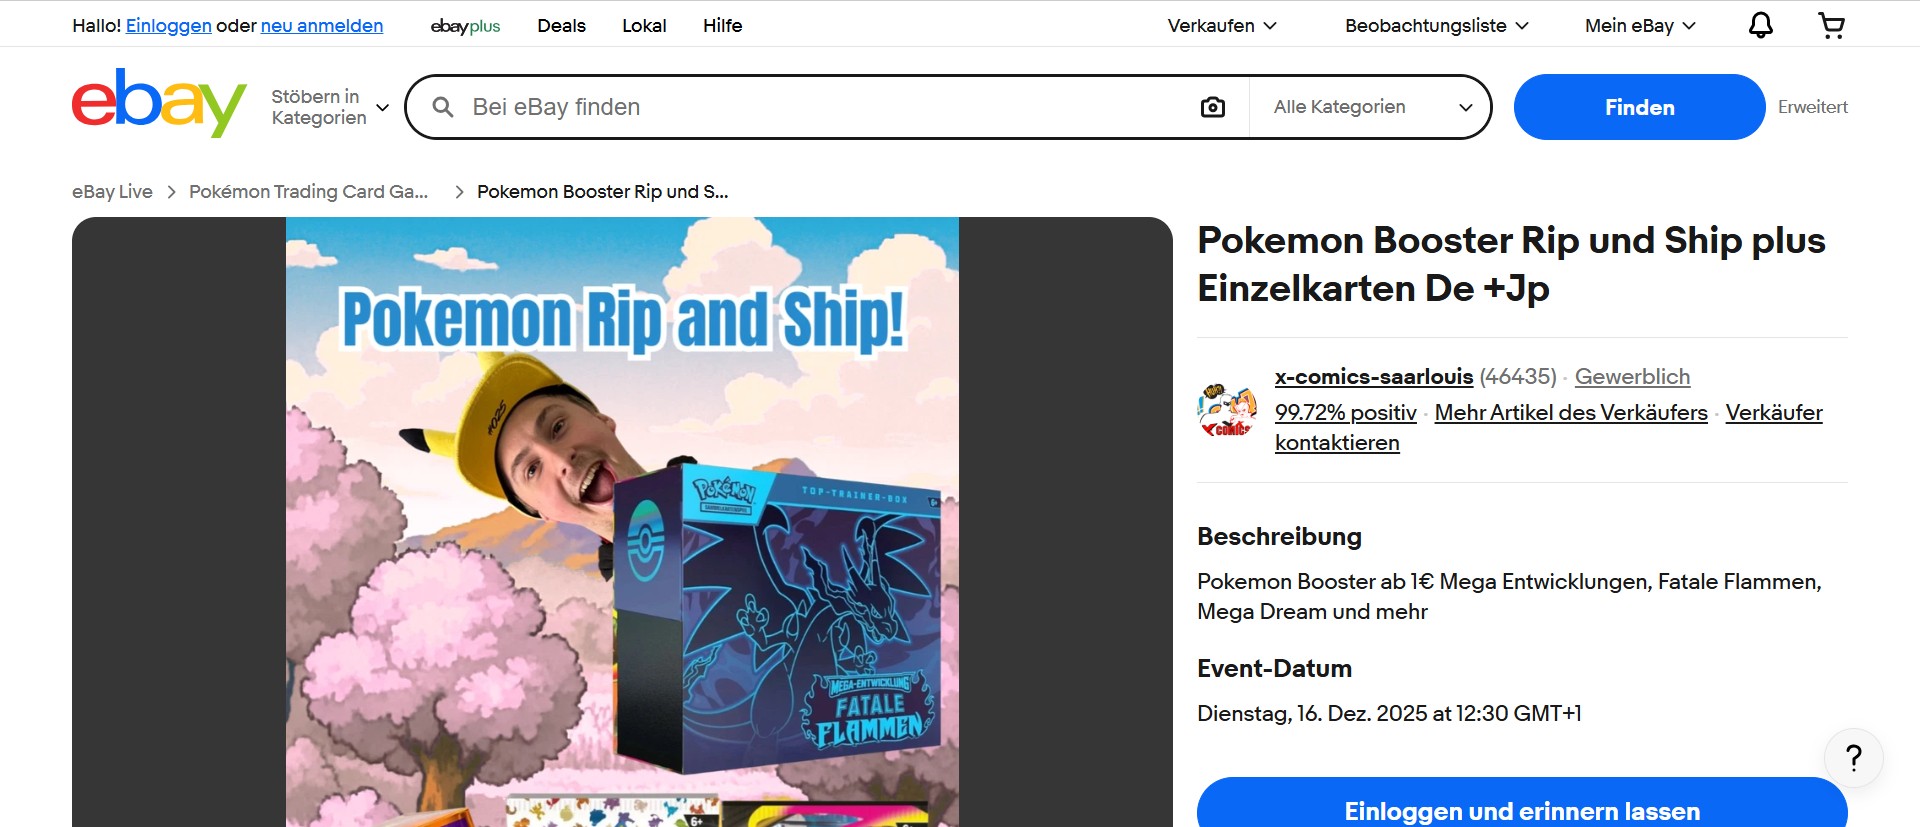Open the shopping cart icon
The width and height of the screenshot is (1920, 827).
click(x=1831, y=25)
